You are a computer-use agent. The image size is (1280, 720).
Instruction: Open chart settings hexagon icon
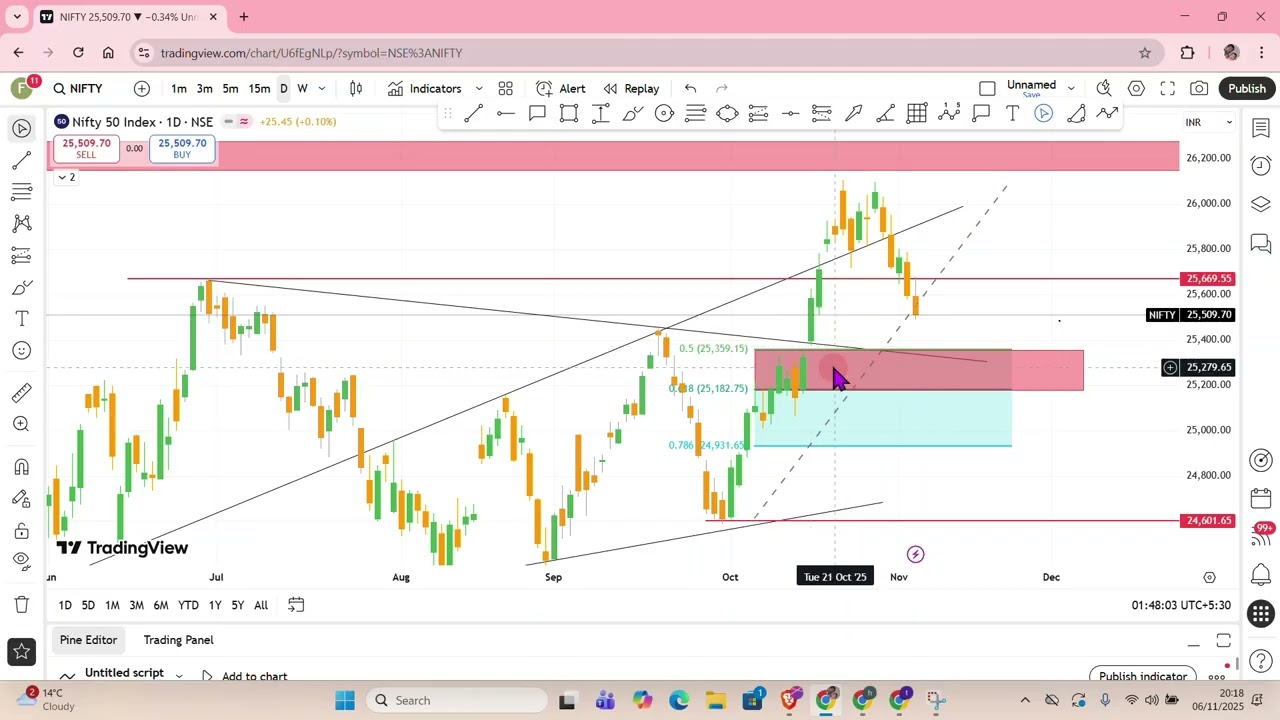click(1136, 89)
